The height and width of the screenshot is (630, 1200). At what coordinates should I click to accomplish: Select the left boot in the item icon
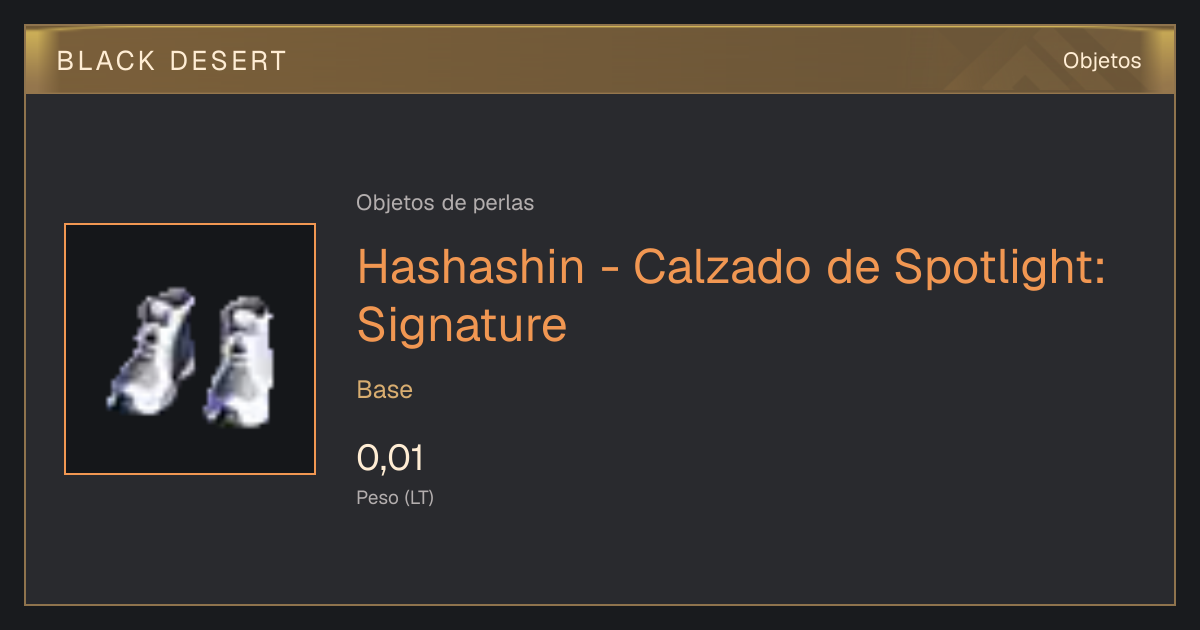(x=152, y=350)
